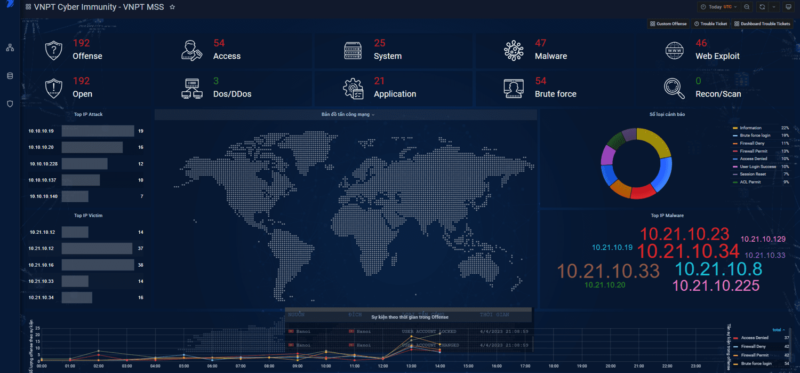Expand the refresh interval dropdown
This screenshot has height=373, width=800.
pyautogui.click(x=774, y=7)
